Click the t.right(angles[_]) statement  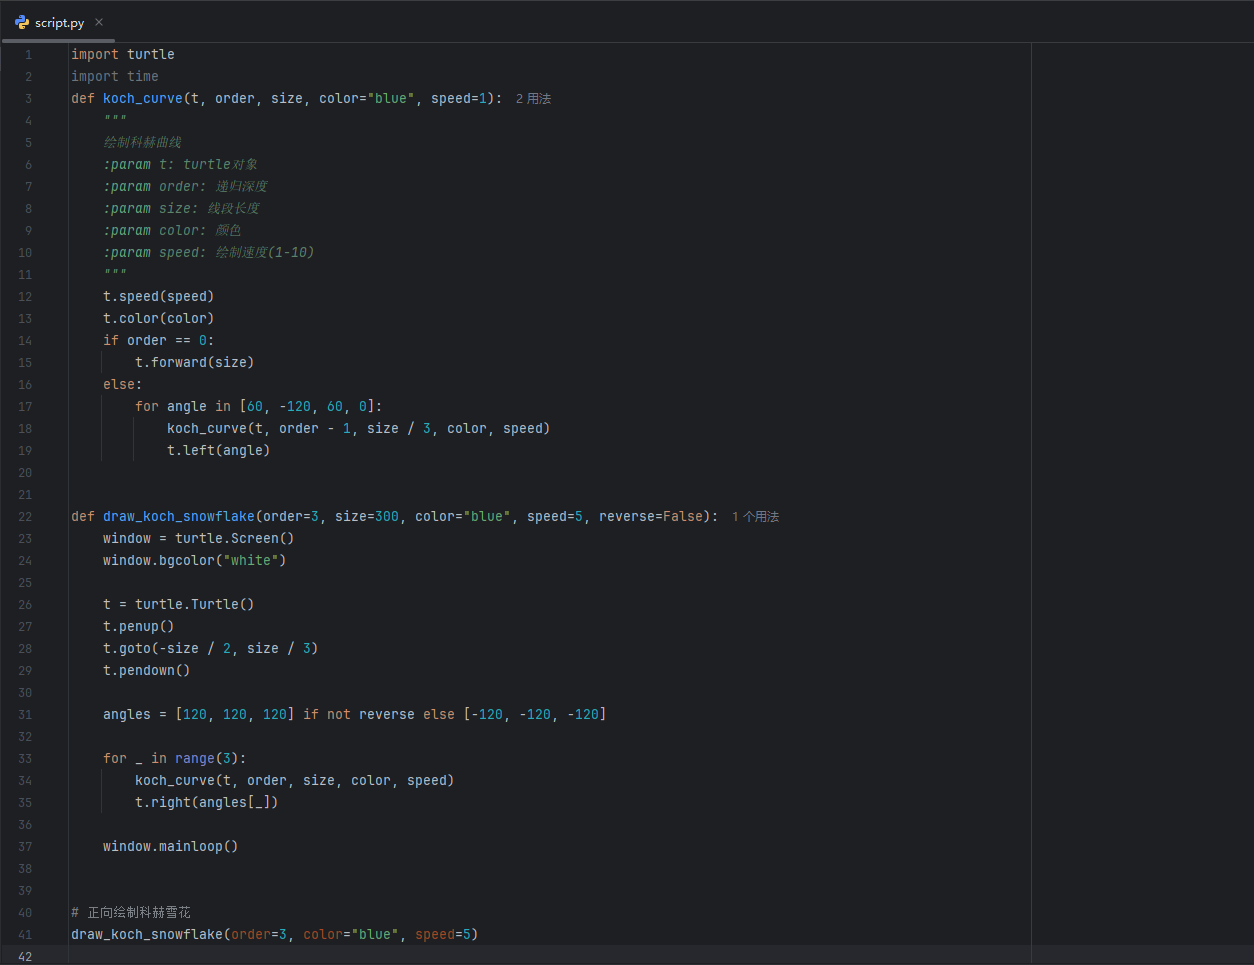[x=206, y=803]
